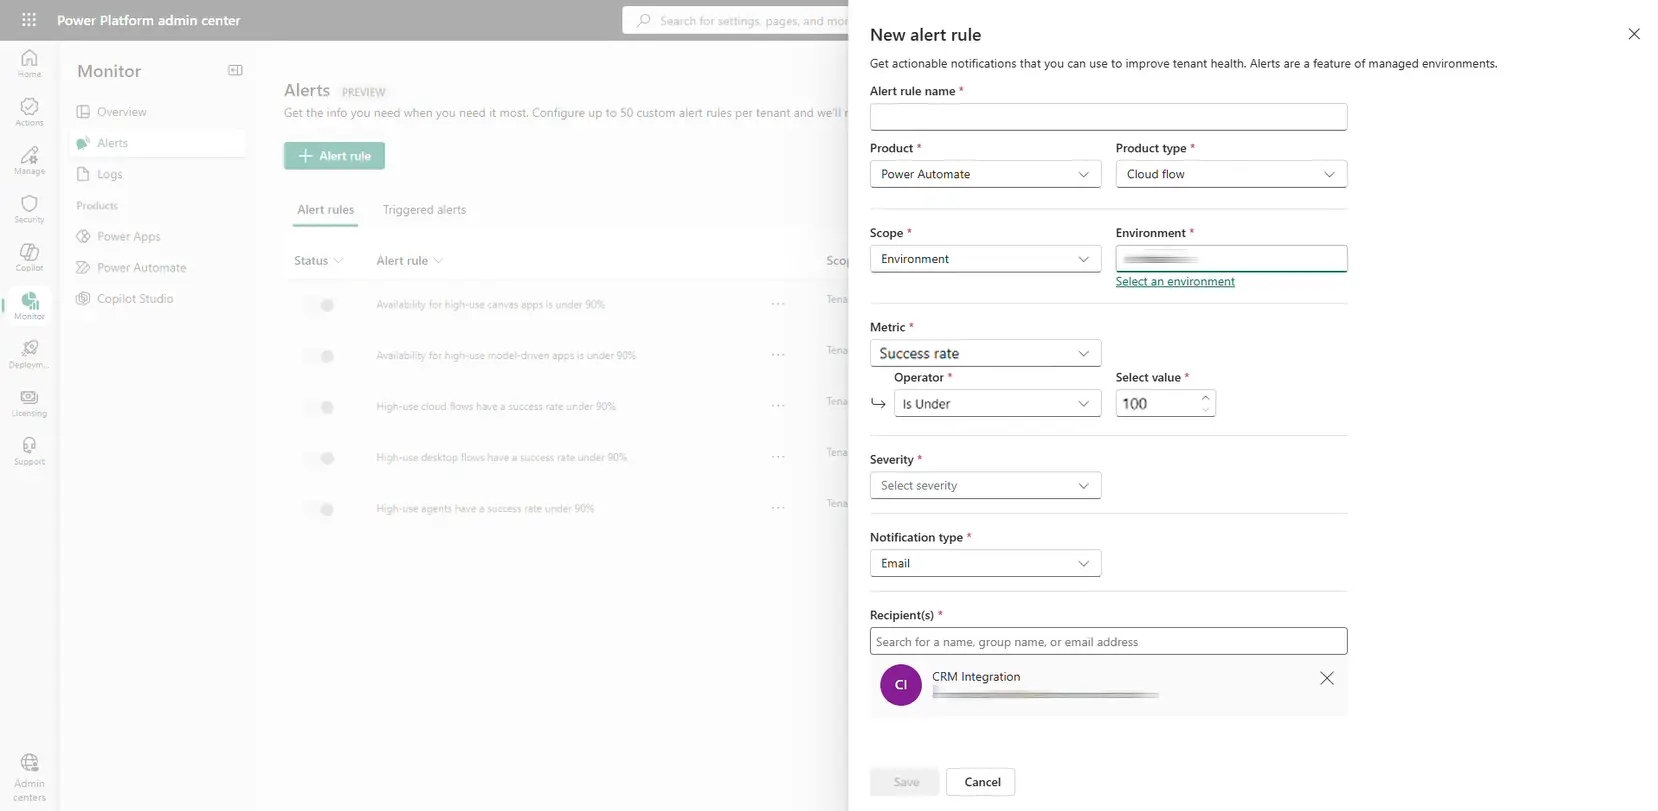Switch to Triggered alerts tab
The width and height of the screenshot is (1658, 811).
(x=424, y=210)
